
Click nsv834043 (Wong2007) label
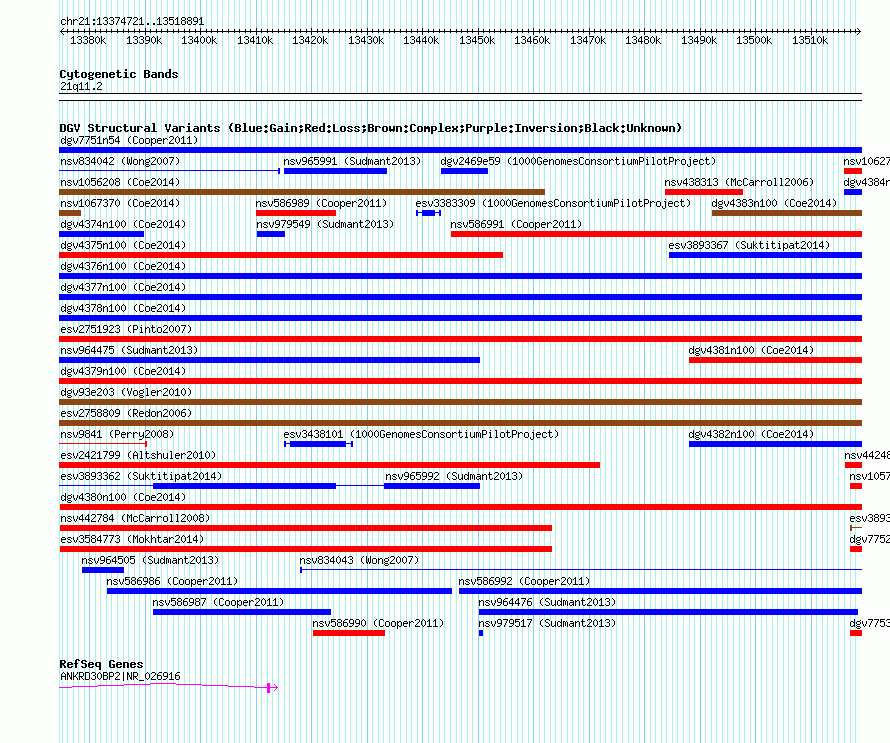(359, 560)
